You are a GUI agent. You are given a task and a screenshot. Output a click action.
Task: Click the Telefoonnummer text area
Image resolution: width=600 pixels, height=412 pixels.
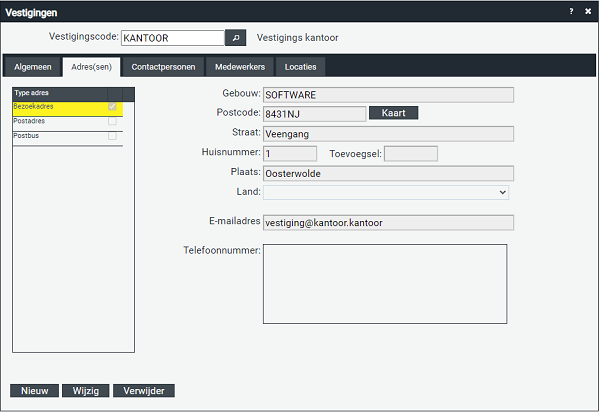click(385, 284)
